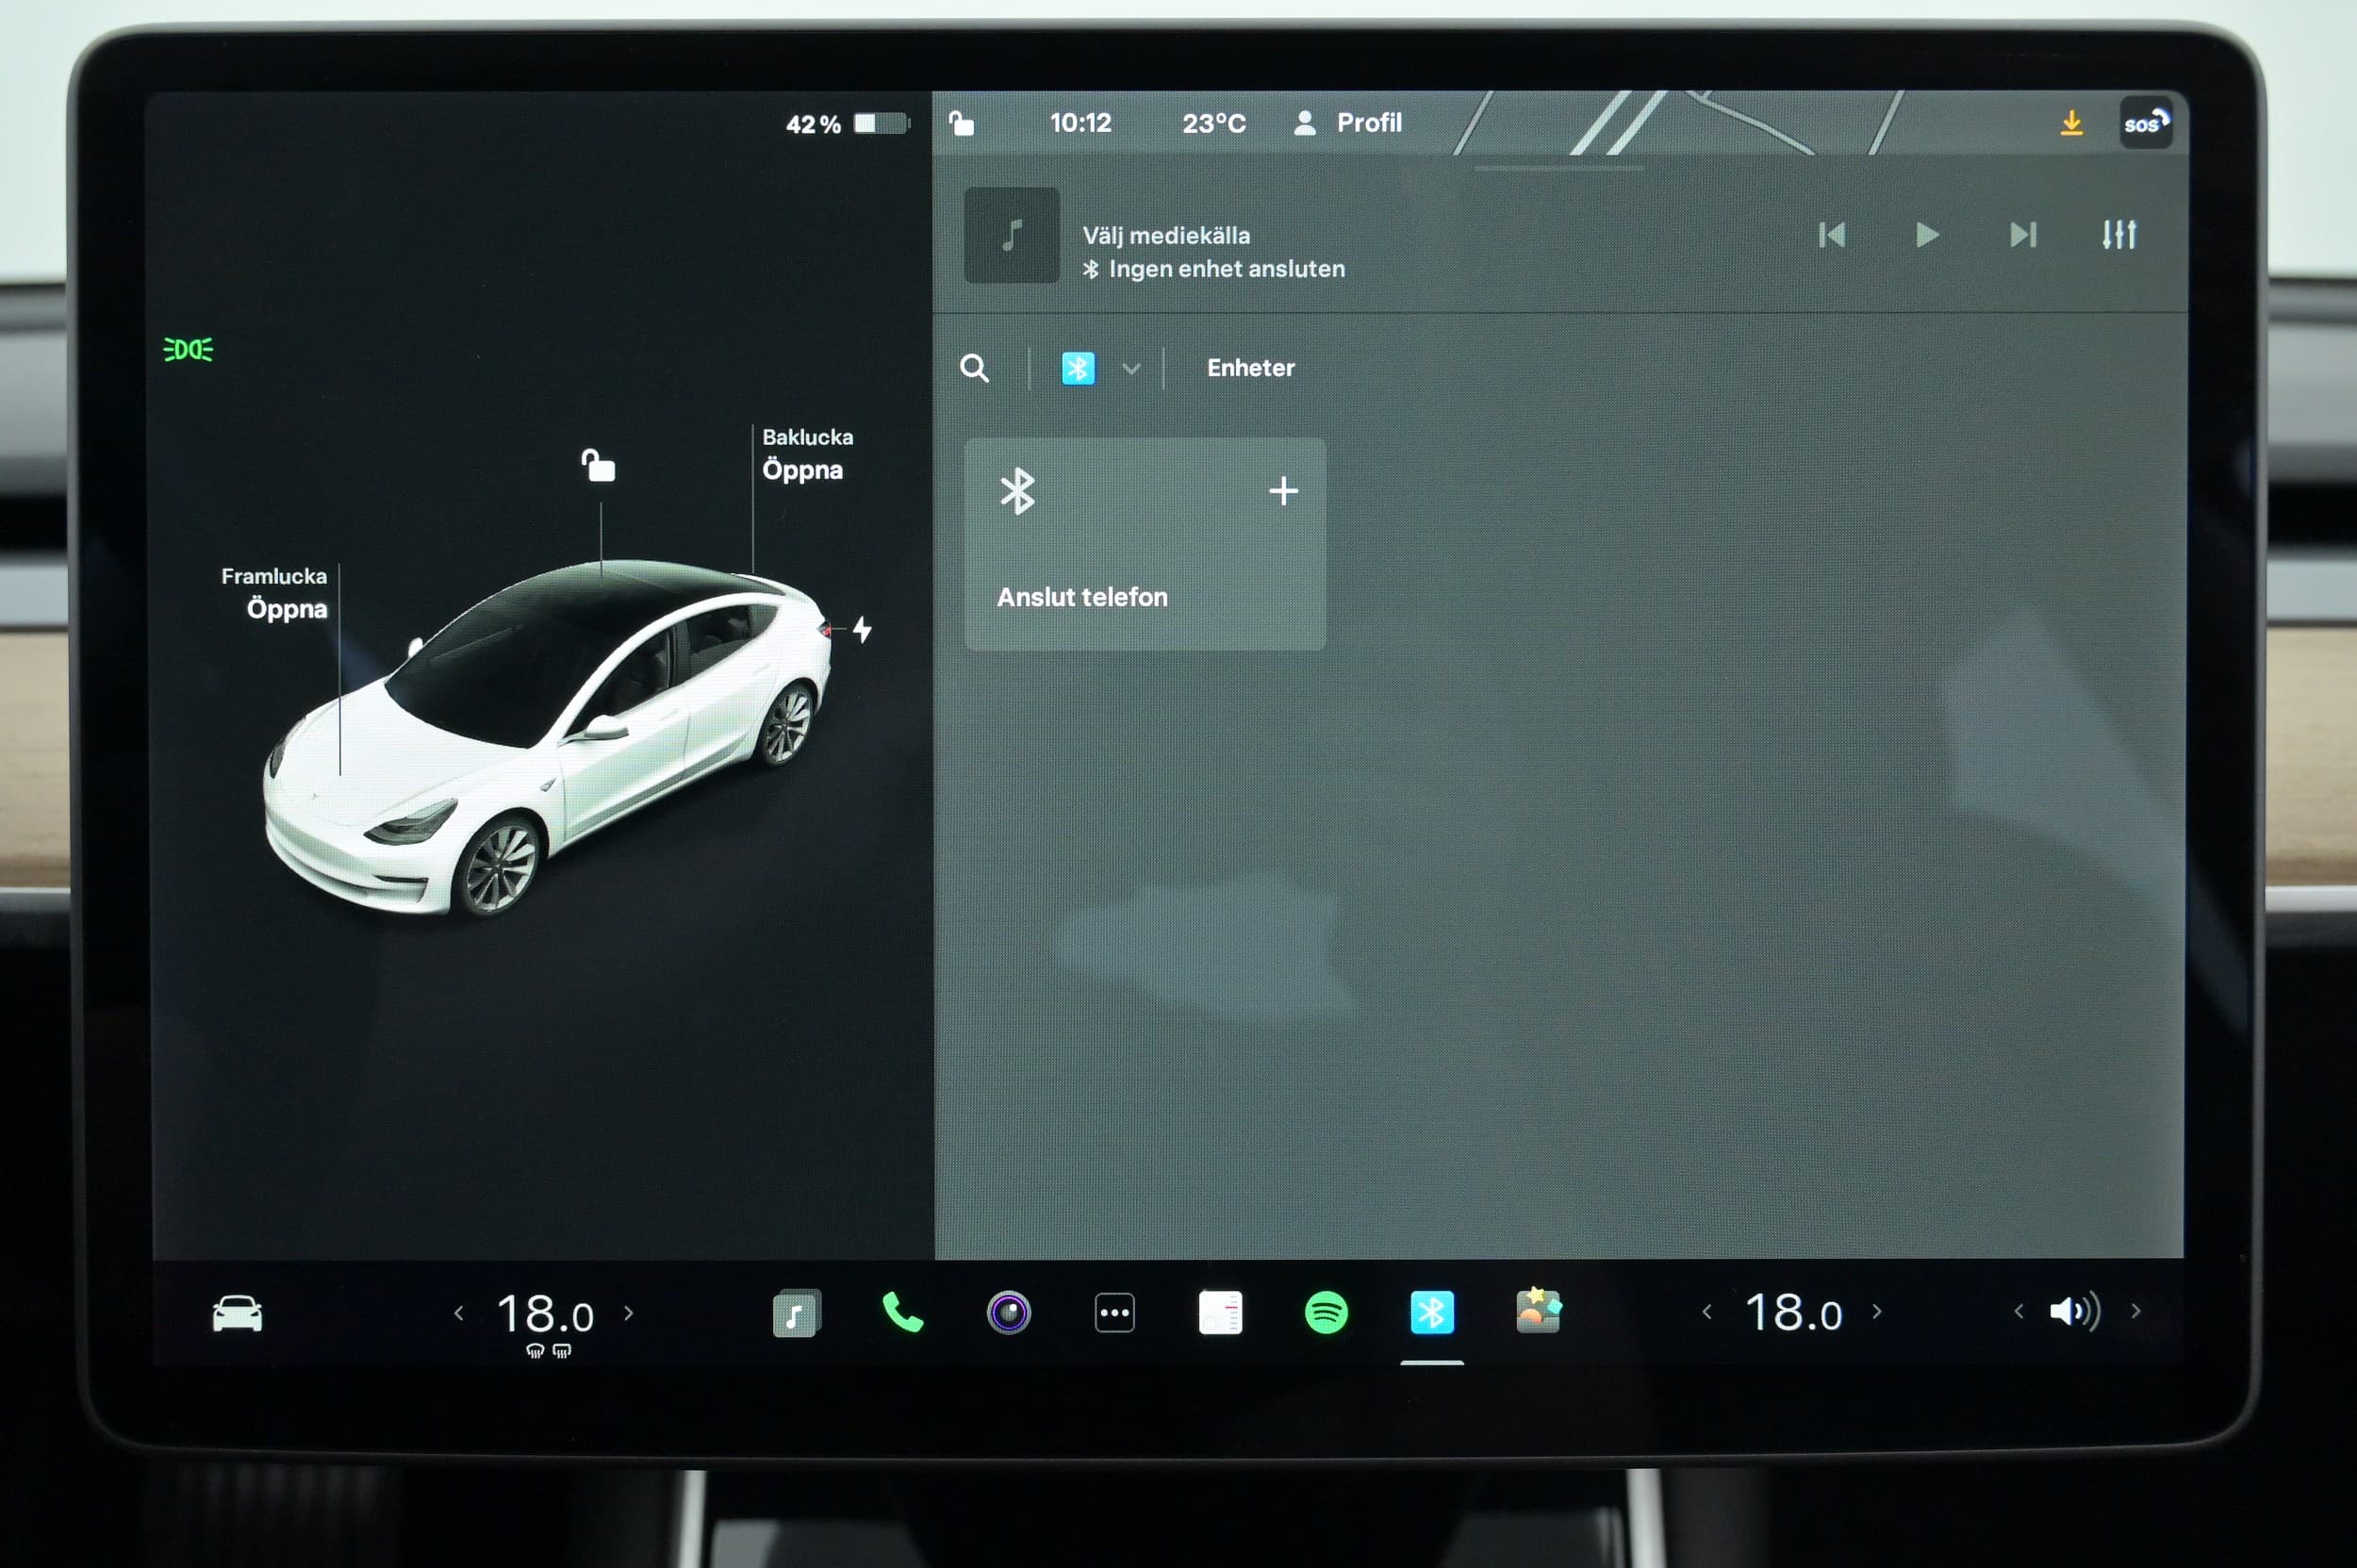Show more apps three dots
Image resolution: width=2357 pixels, height=1568 pixels.
click(x=1114, y=1313)
